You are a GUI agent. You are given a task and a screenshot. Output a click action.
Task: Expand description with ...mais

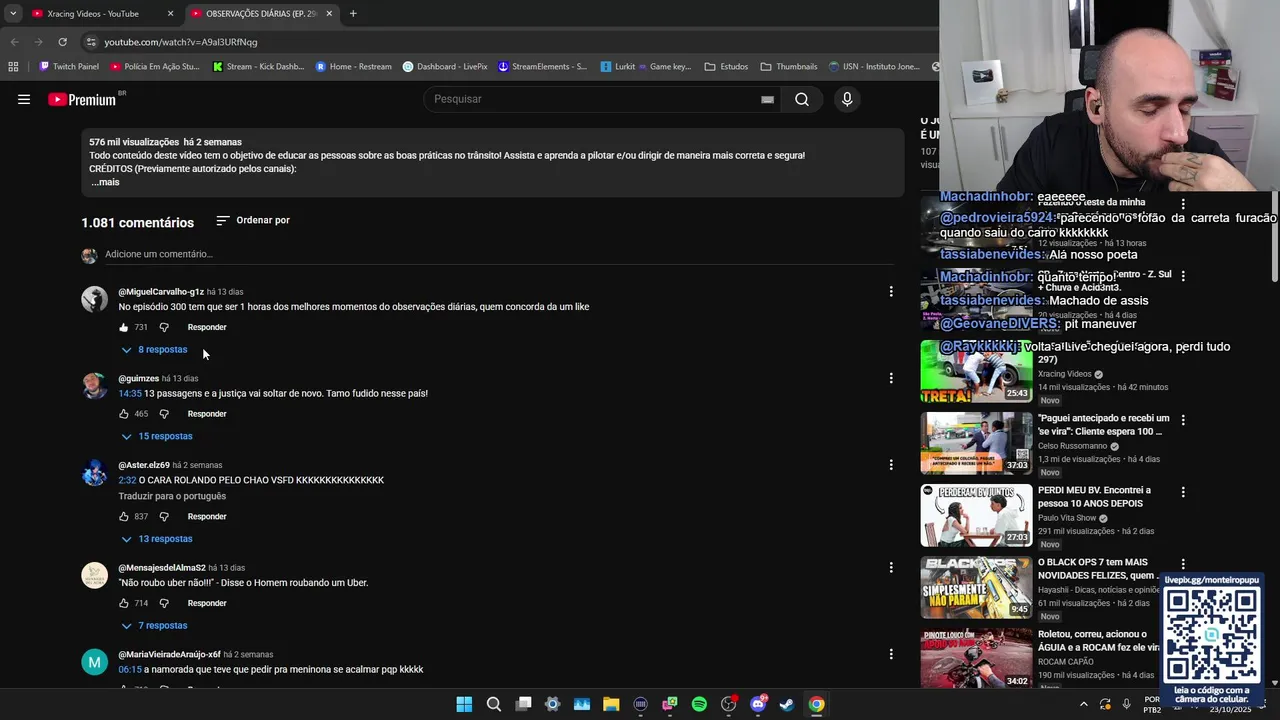tap(105, 182)
